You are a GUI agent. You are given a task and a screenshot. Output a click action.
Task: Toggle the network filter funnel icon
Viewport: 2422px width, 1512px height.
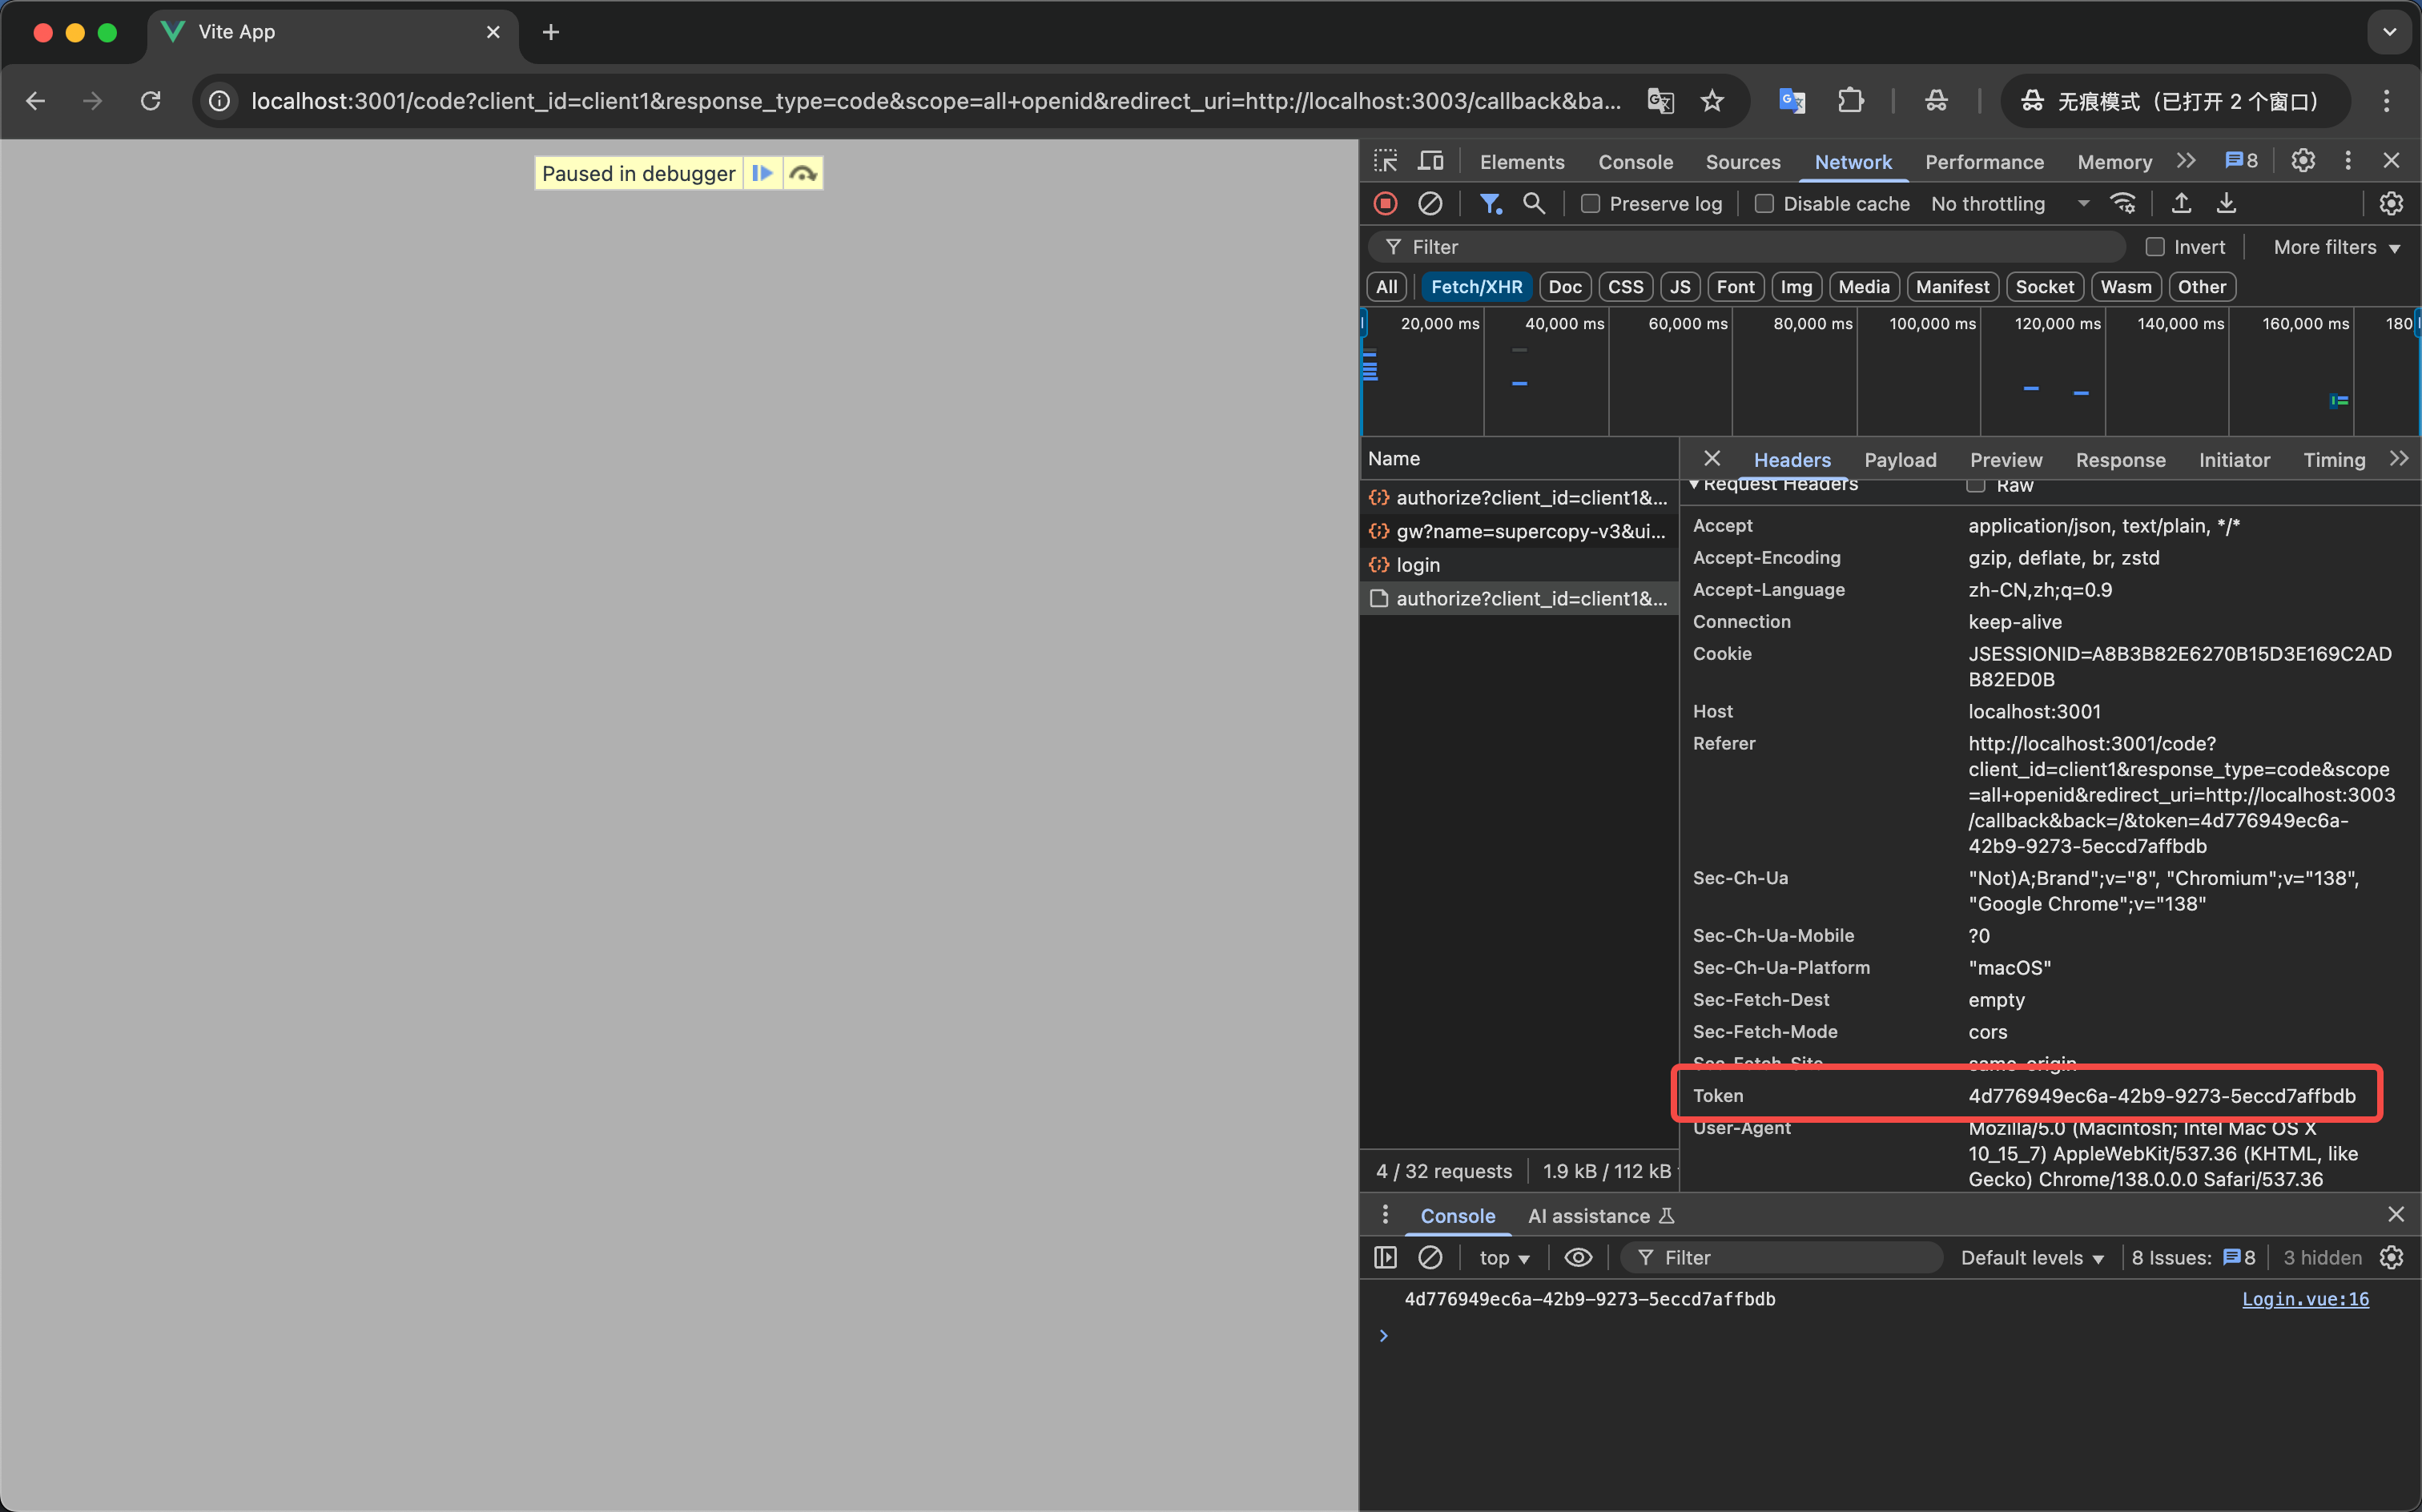[1490, 204]
